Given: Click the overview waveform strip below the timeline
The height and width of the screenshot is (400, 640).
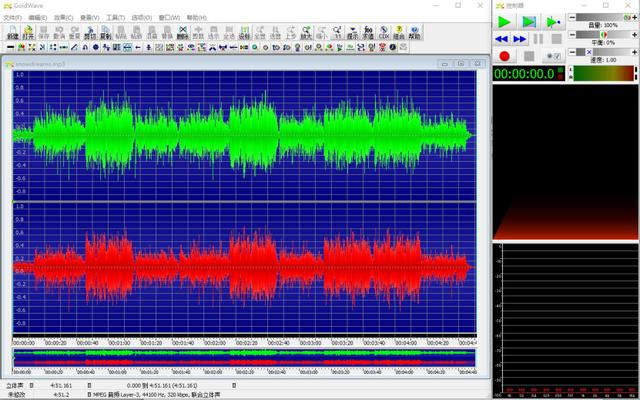Looking at the screenshot, I should [x=245, y=355].
